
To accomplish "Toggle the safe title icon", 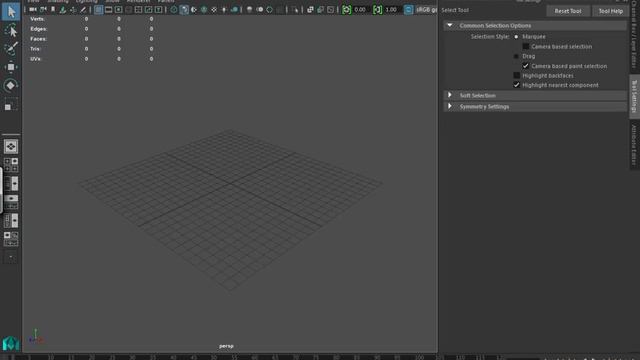I will [158, 9].
